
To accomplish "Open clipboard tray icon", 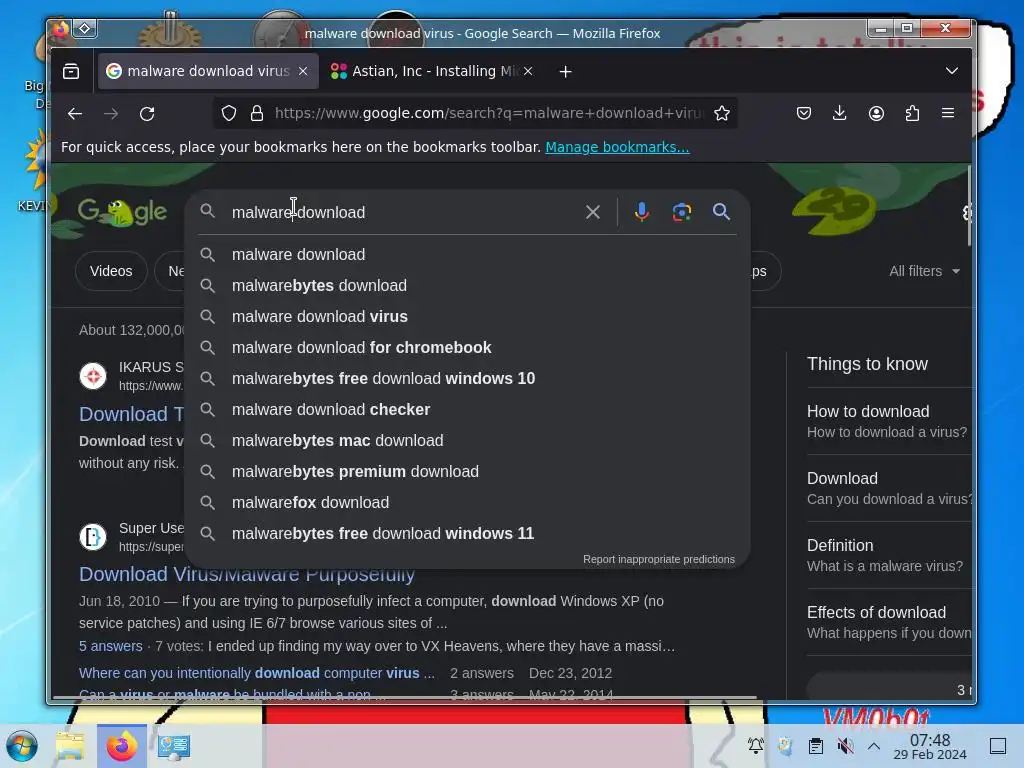I will (x=816, y=746).
